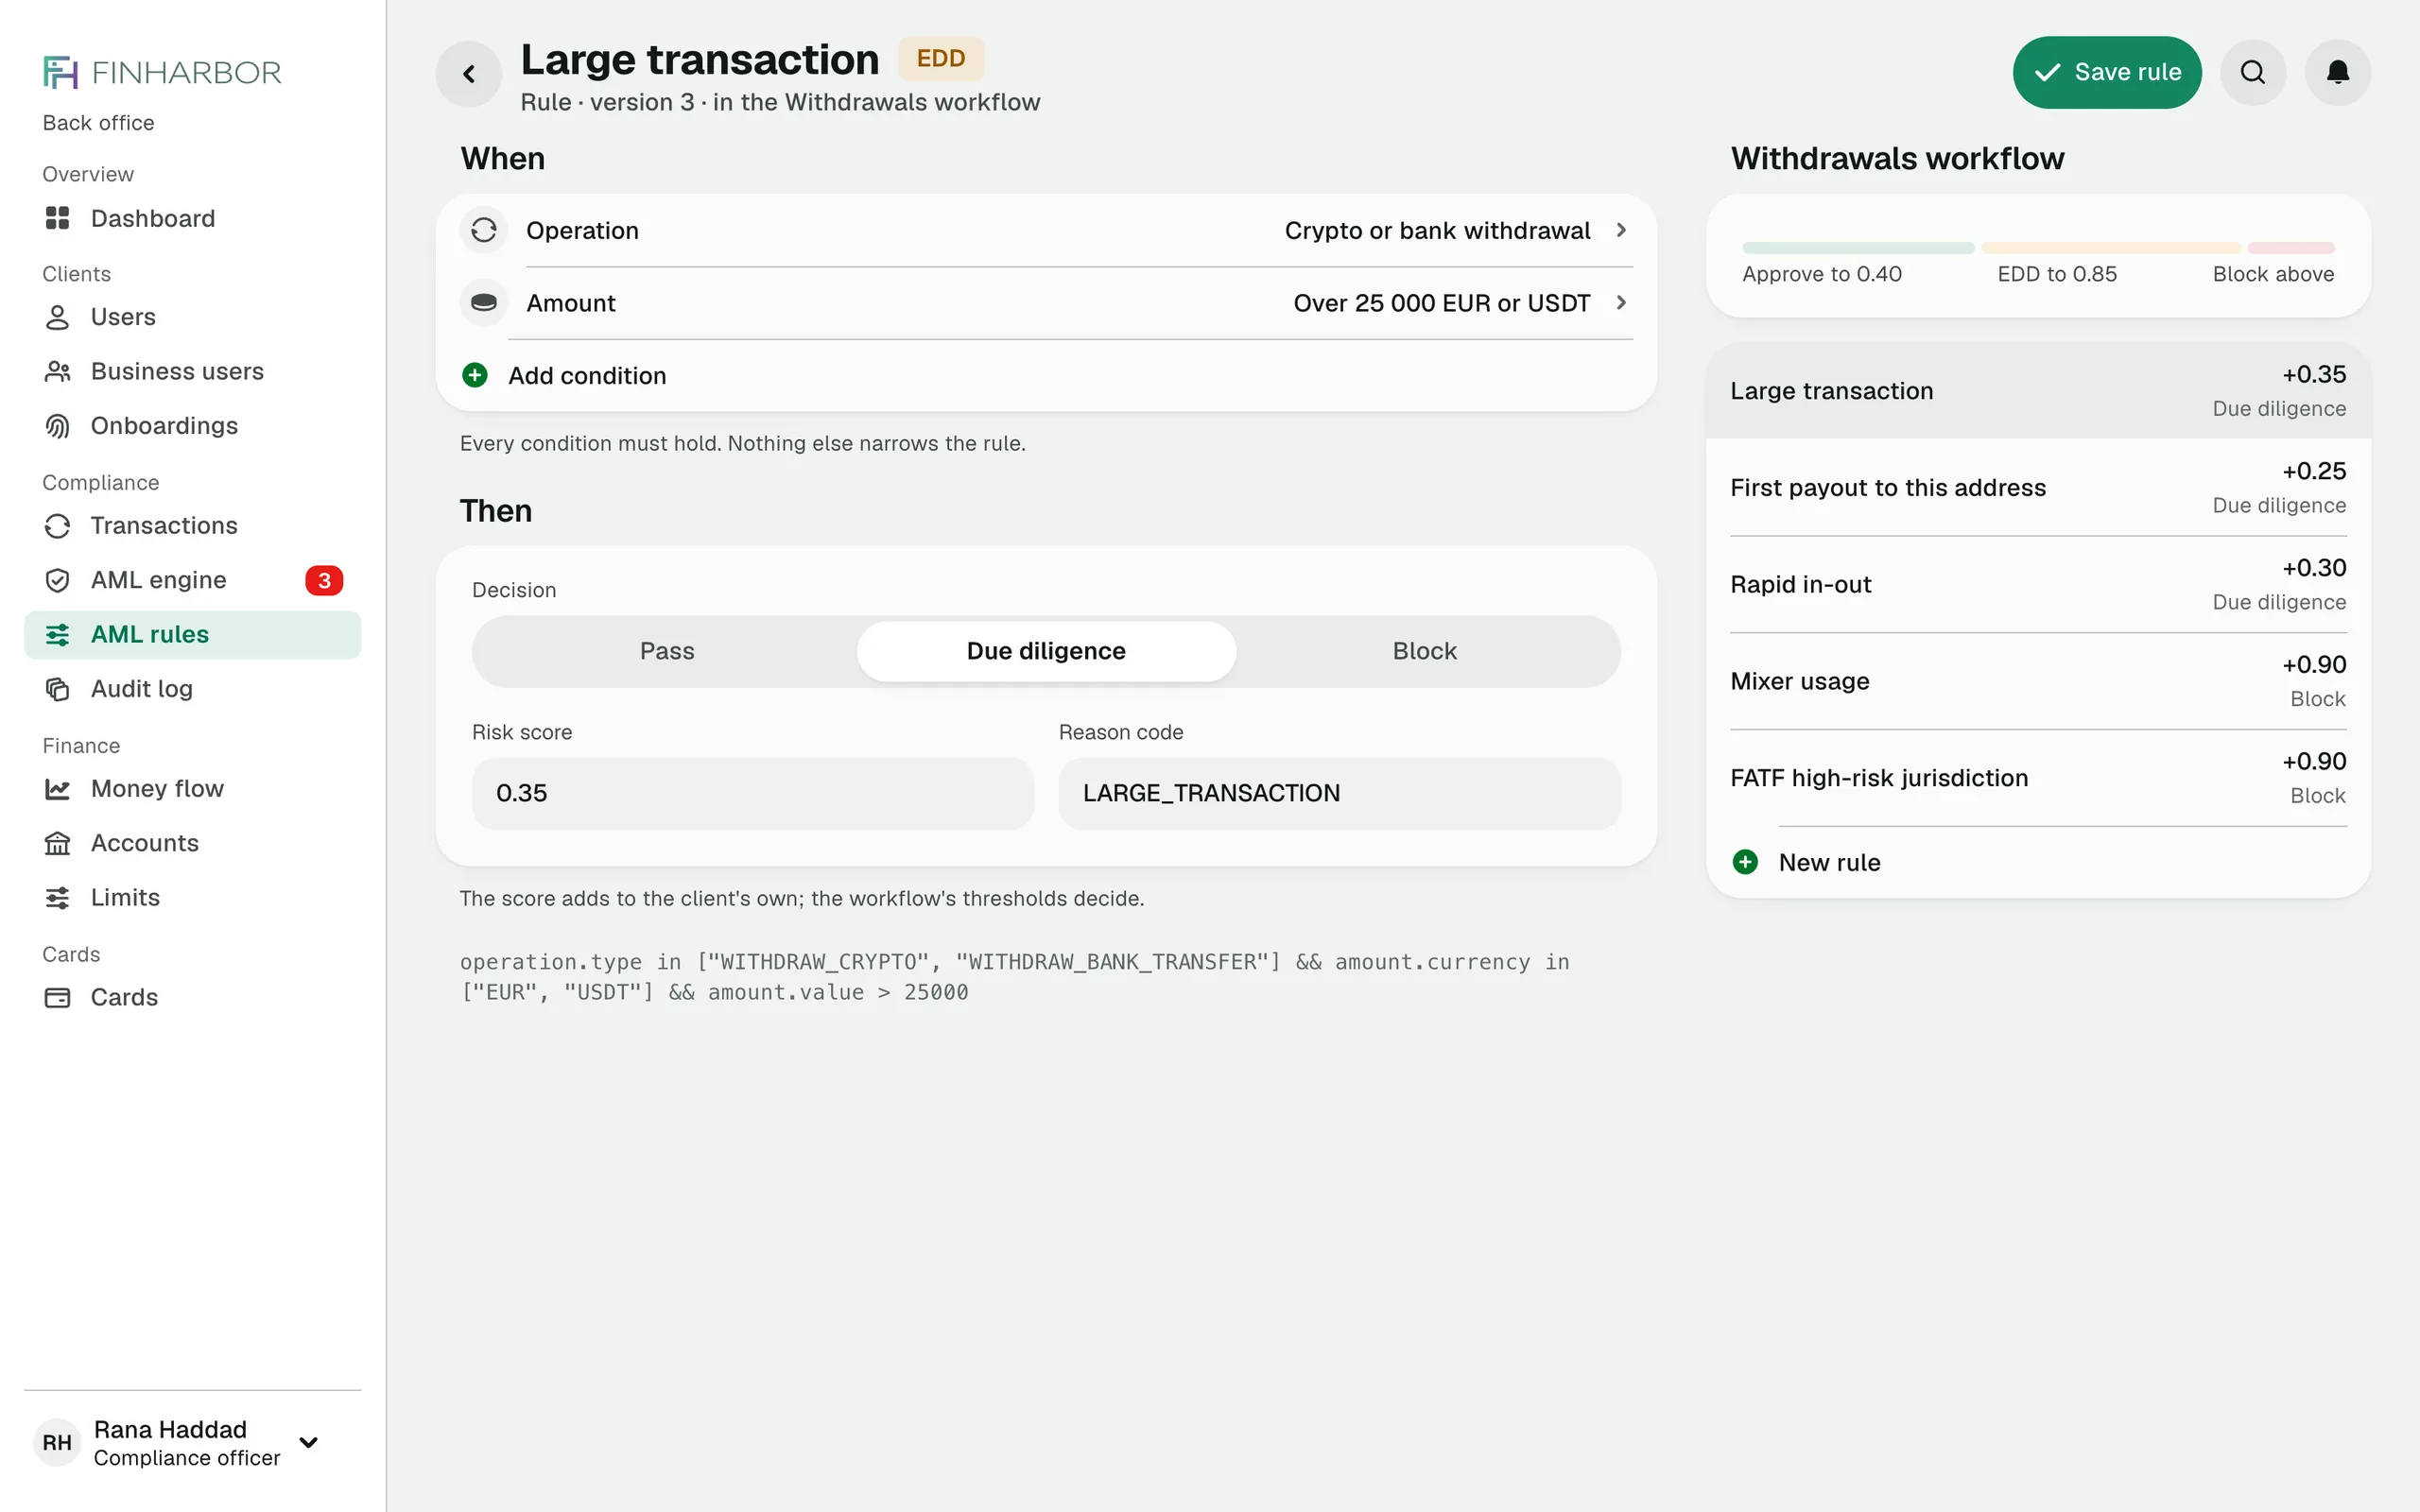Click the Transactions cycle icon in sidebar

[x=57, y=526]
